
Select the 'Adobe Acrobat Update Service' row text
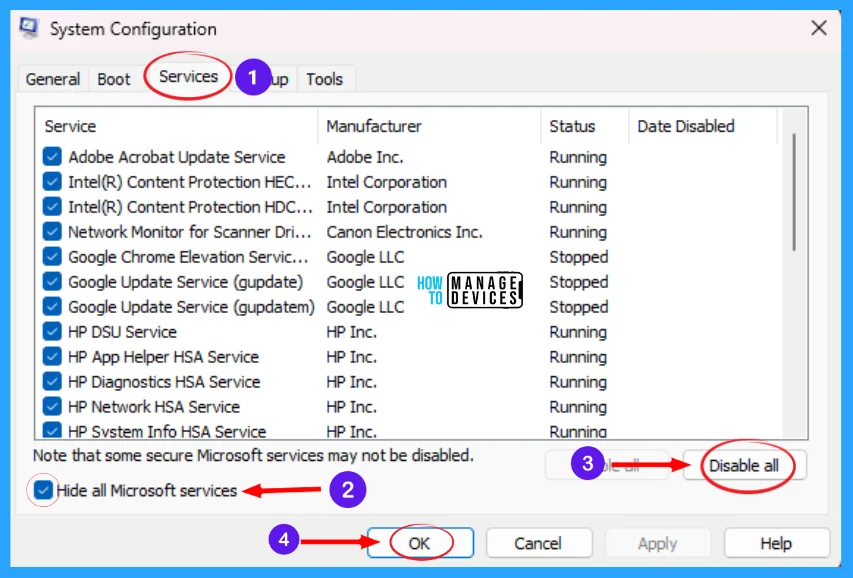click(177, 157)
